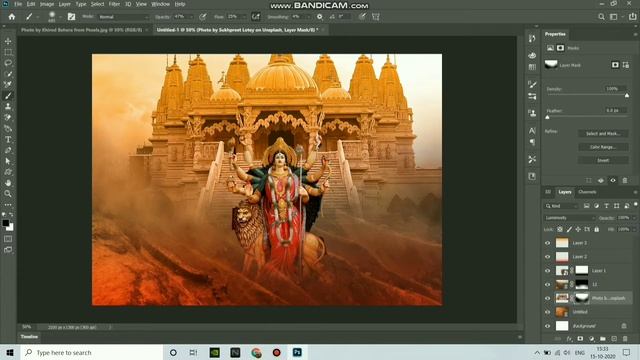The image size is (640, 360).
Task: Hide Layer 2 visibility eye
Action: tap(547, 257)
